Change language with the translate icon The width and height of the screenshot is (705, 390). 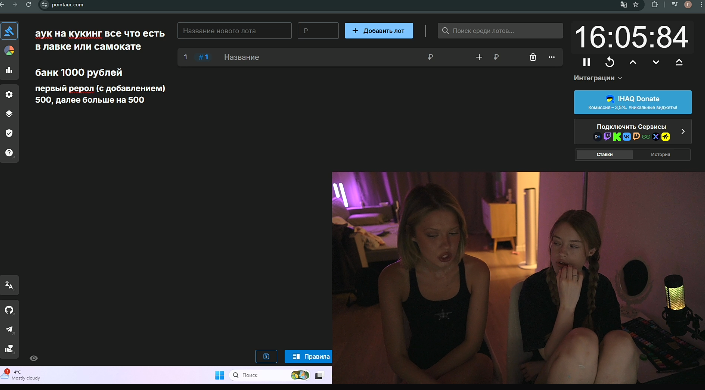click(9, 285)
